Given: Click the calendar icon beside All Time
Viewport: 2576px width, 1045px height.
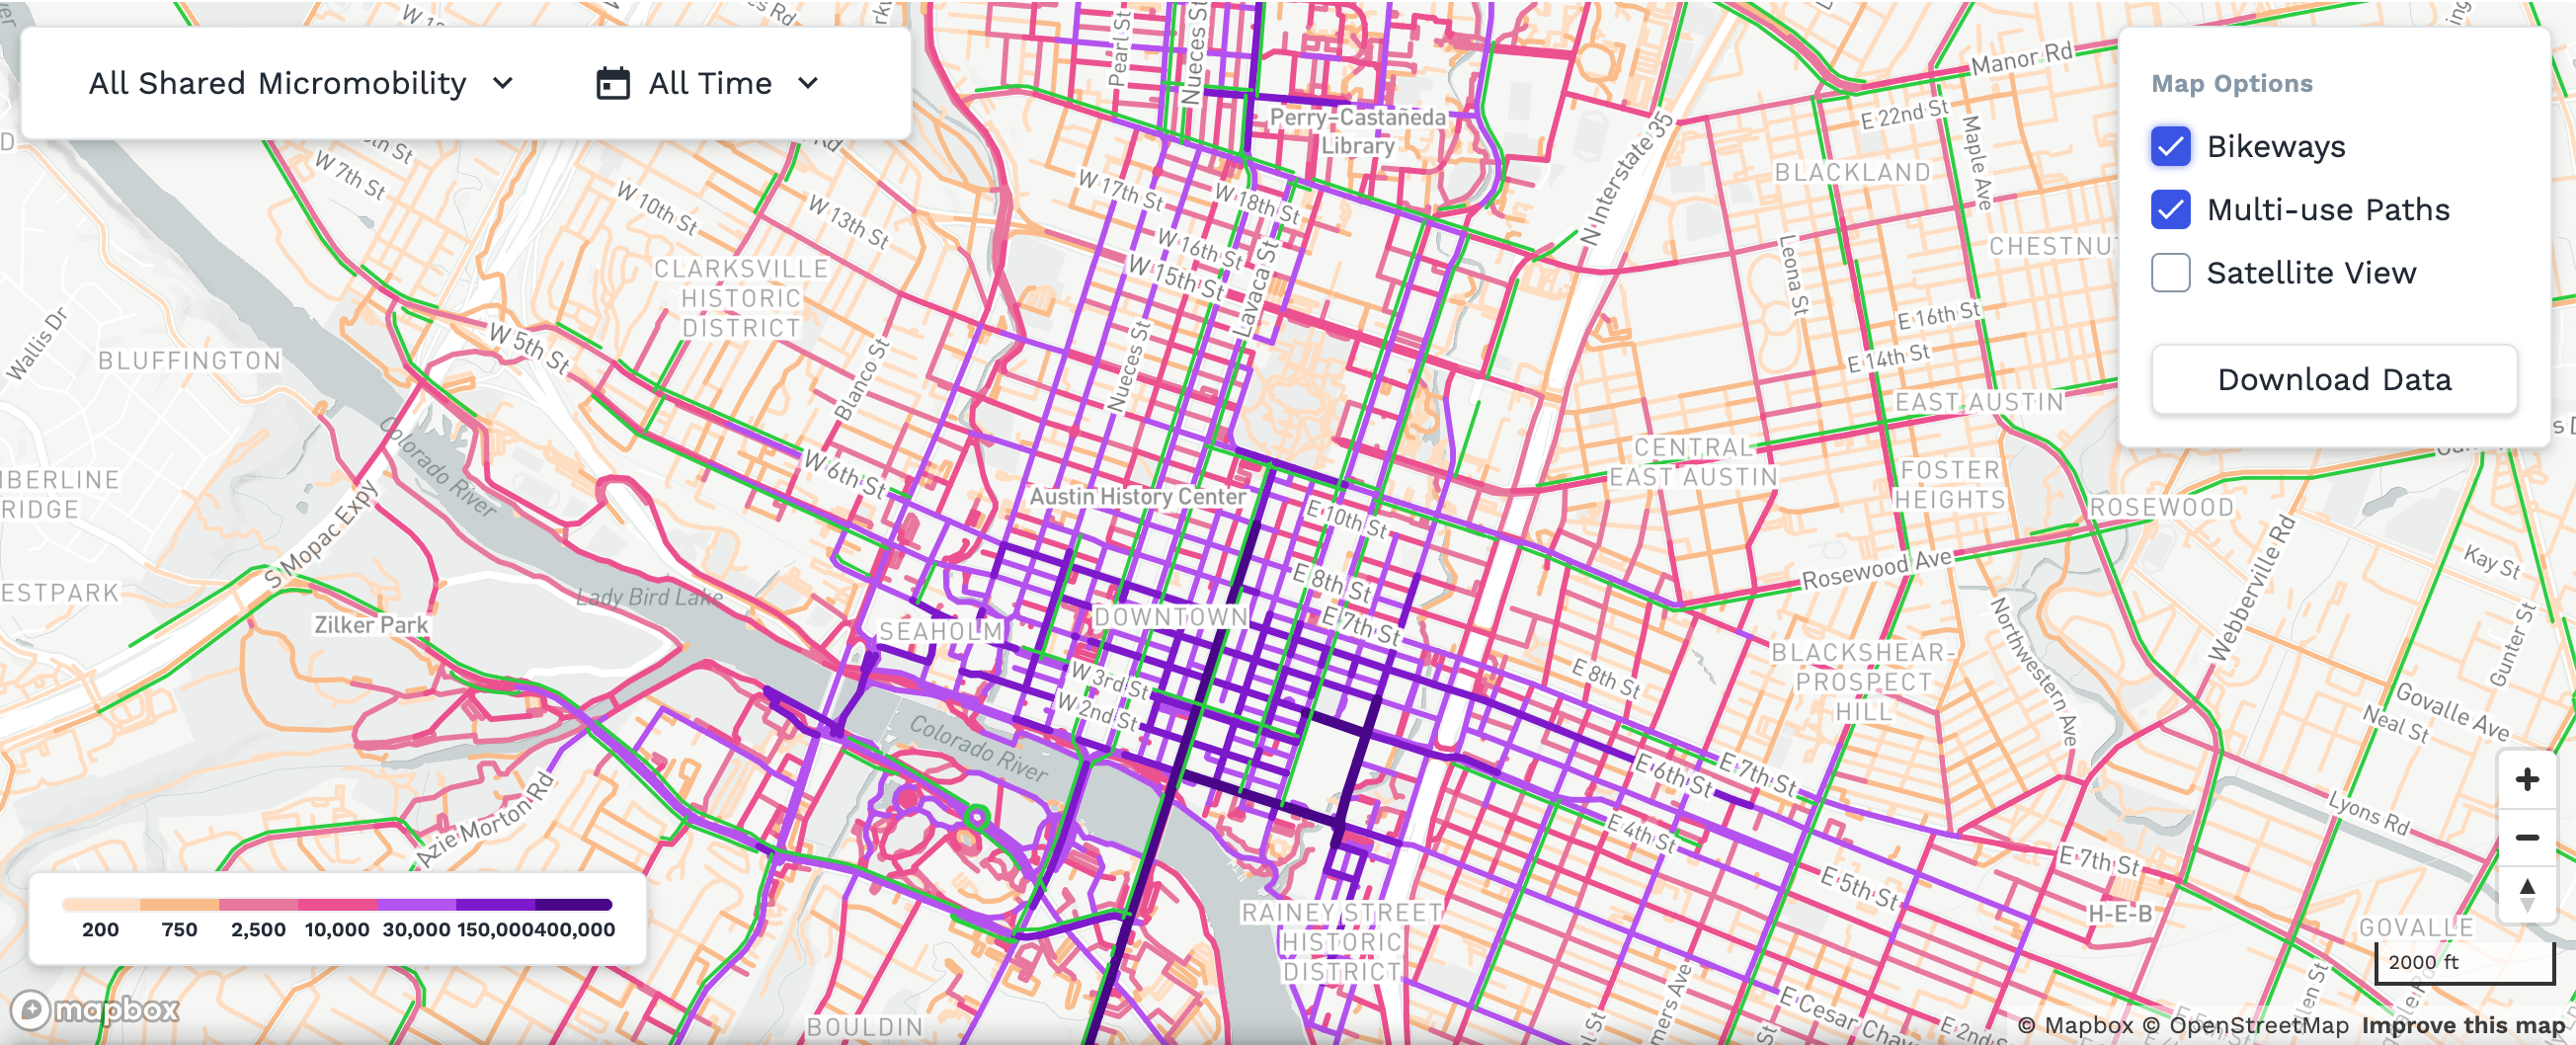Looking at the screenshot, I should 613,83.
